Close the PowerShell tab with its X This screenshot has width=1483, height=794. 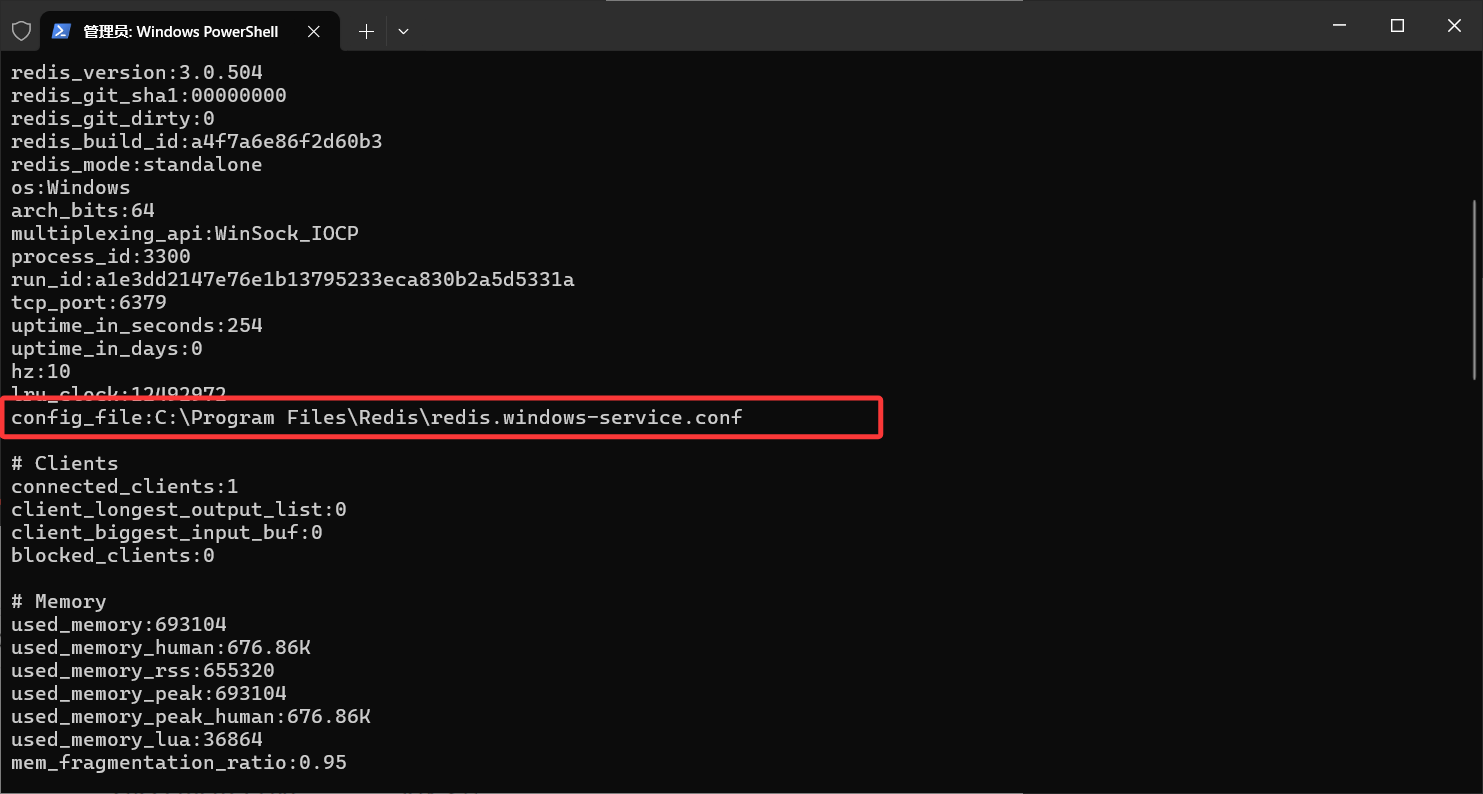click(x=314, y=31)
